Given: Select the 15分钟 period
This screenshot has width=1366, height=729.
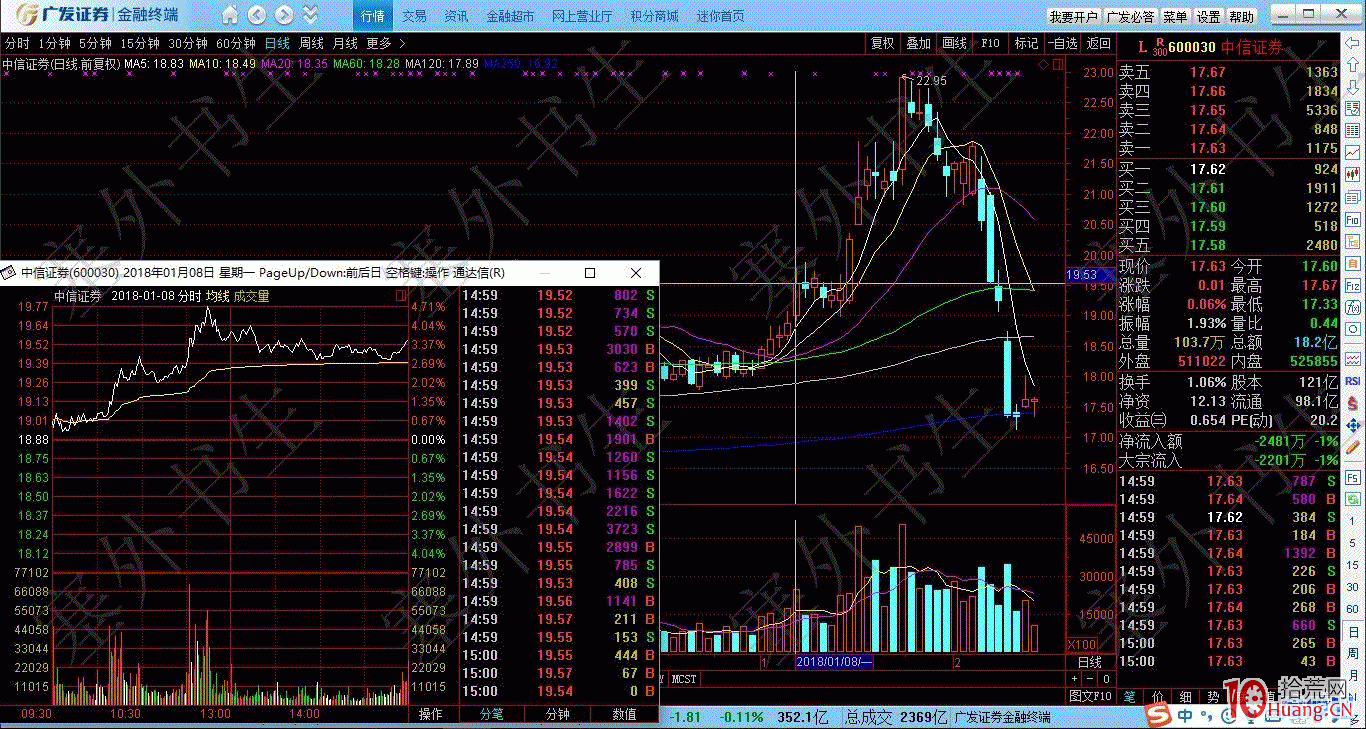Looking at the screenshot, I should tap(140, 43).
